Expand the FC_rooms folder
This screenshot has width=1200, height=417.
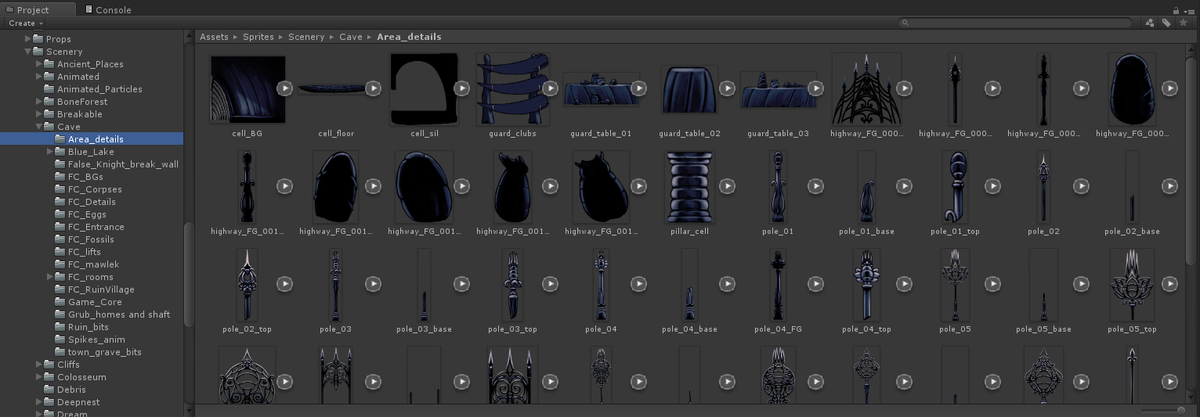[50, 277]
